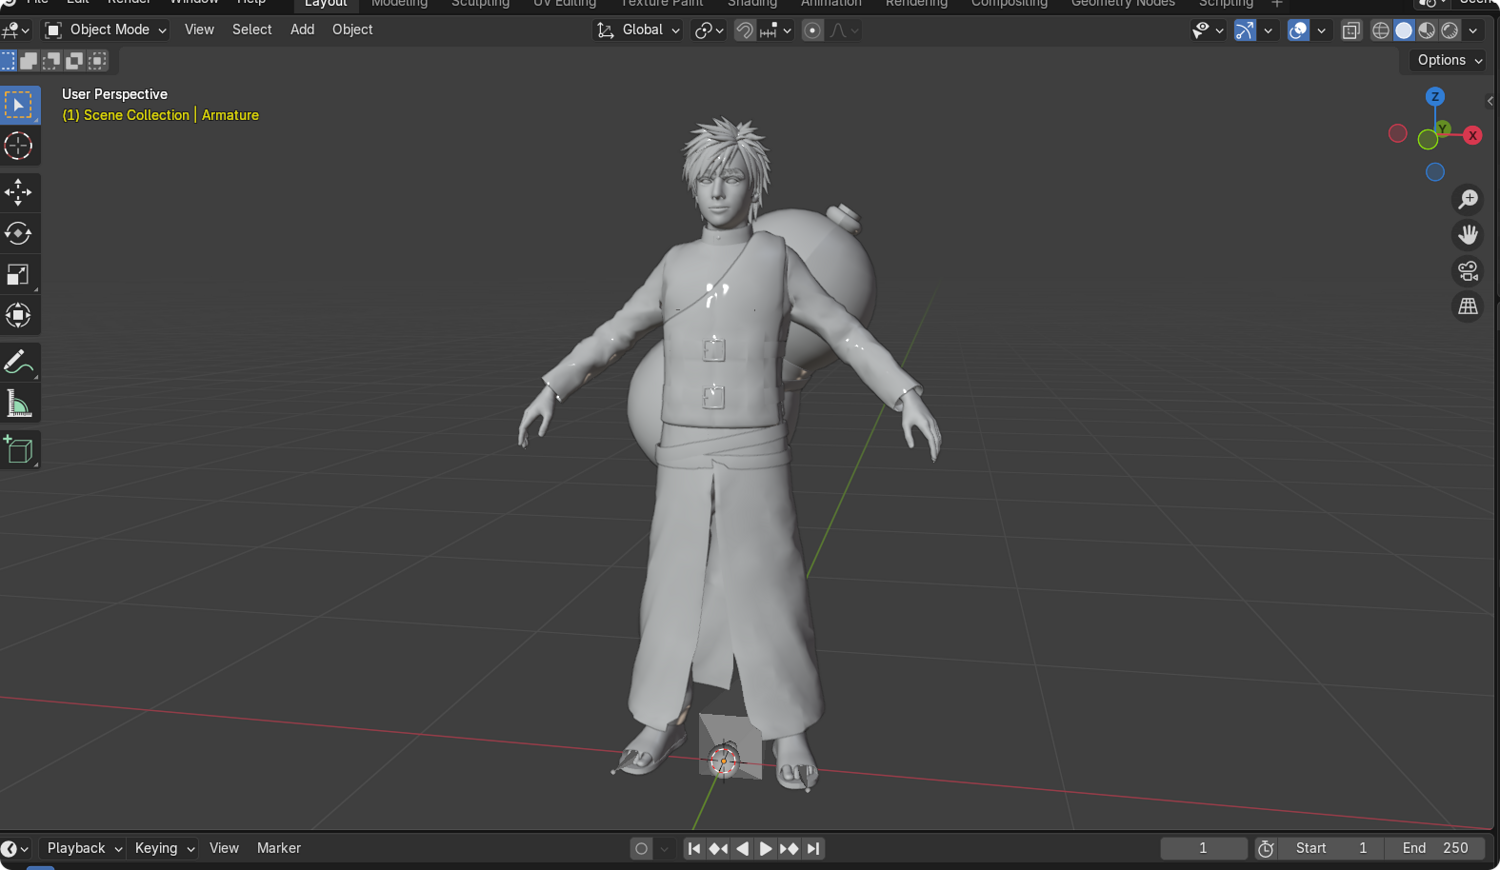The height and width of the screenshot is (870, 1500).
Task: Open the Object menu
Action: click(352, 30)
